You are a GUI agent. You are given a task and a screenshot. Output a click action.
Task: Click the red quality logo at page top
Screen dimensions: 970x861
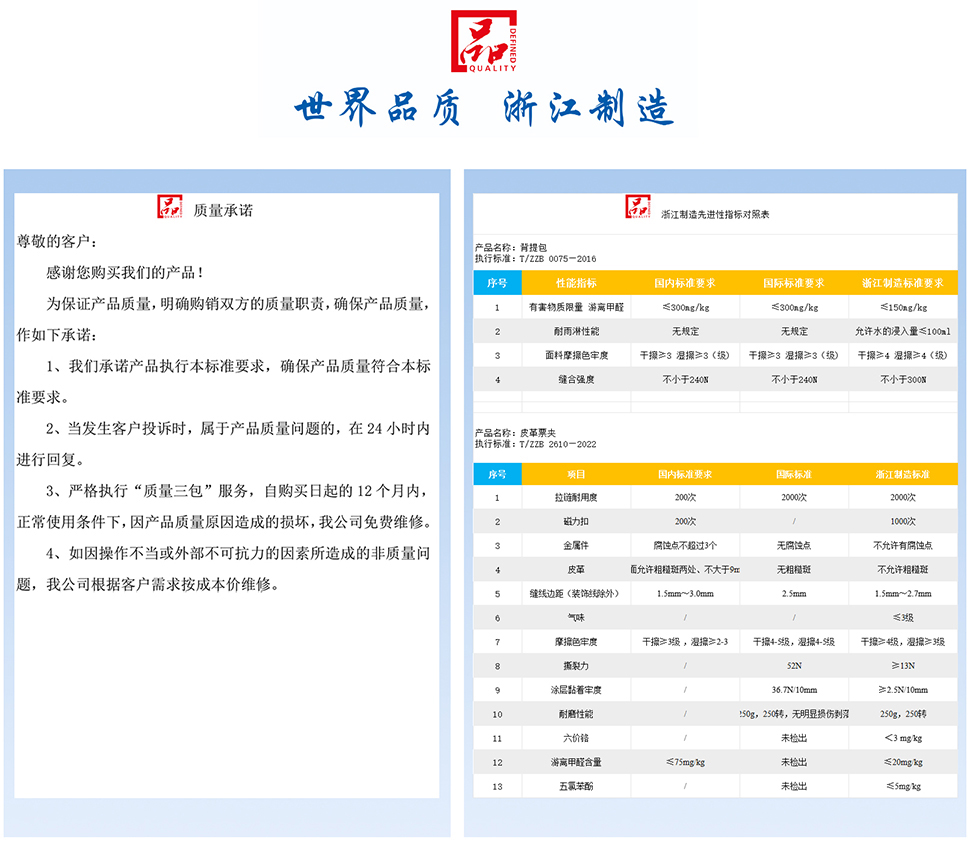[x=484, y=41]
